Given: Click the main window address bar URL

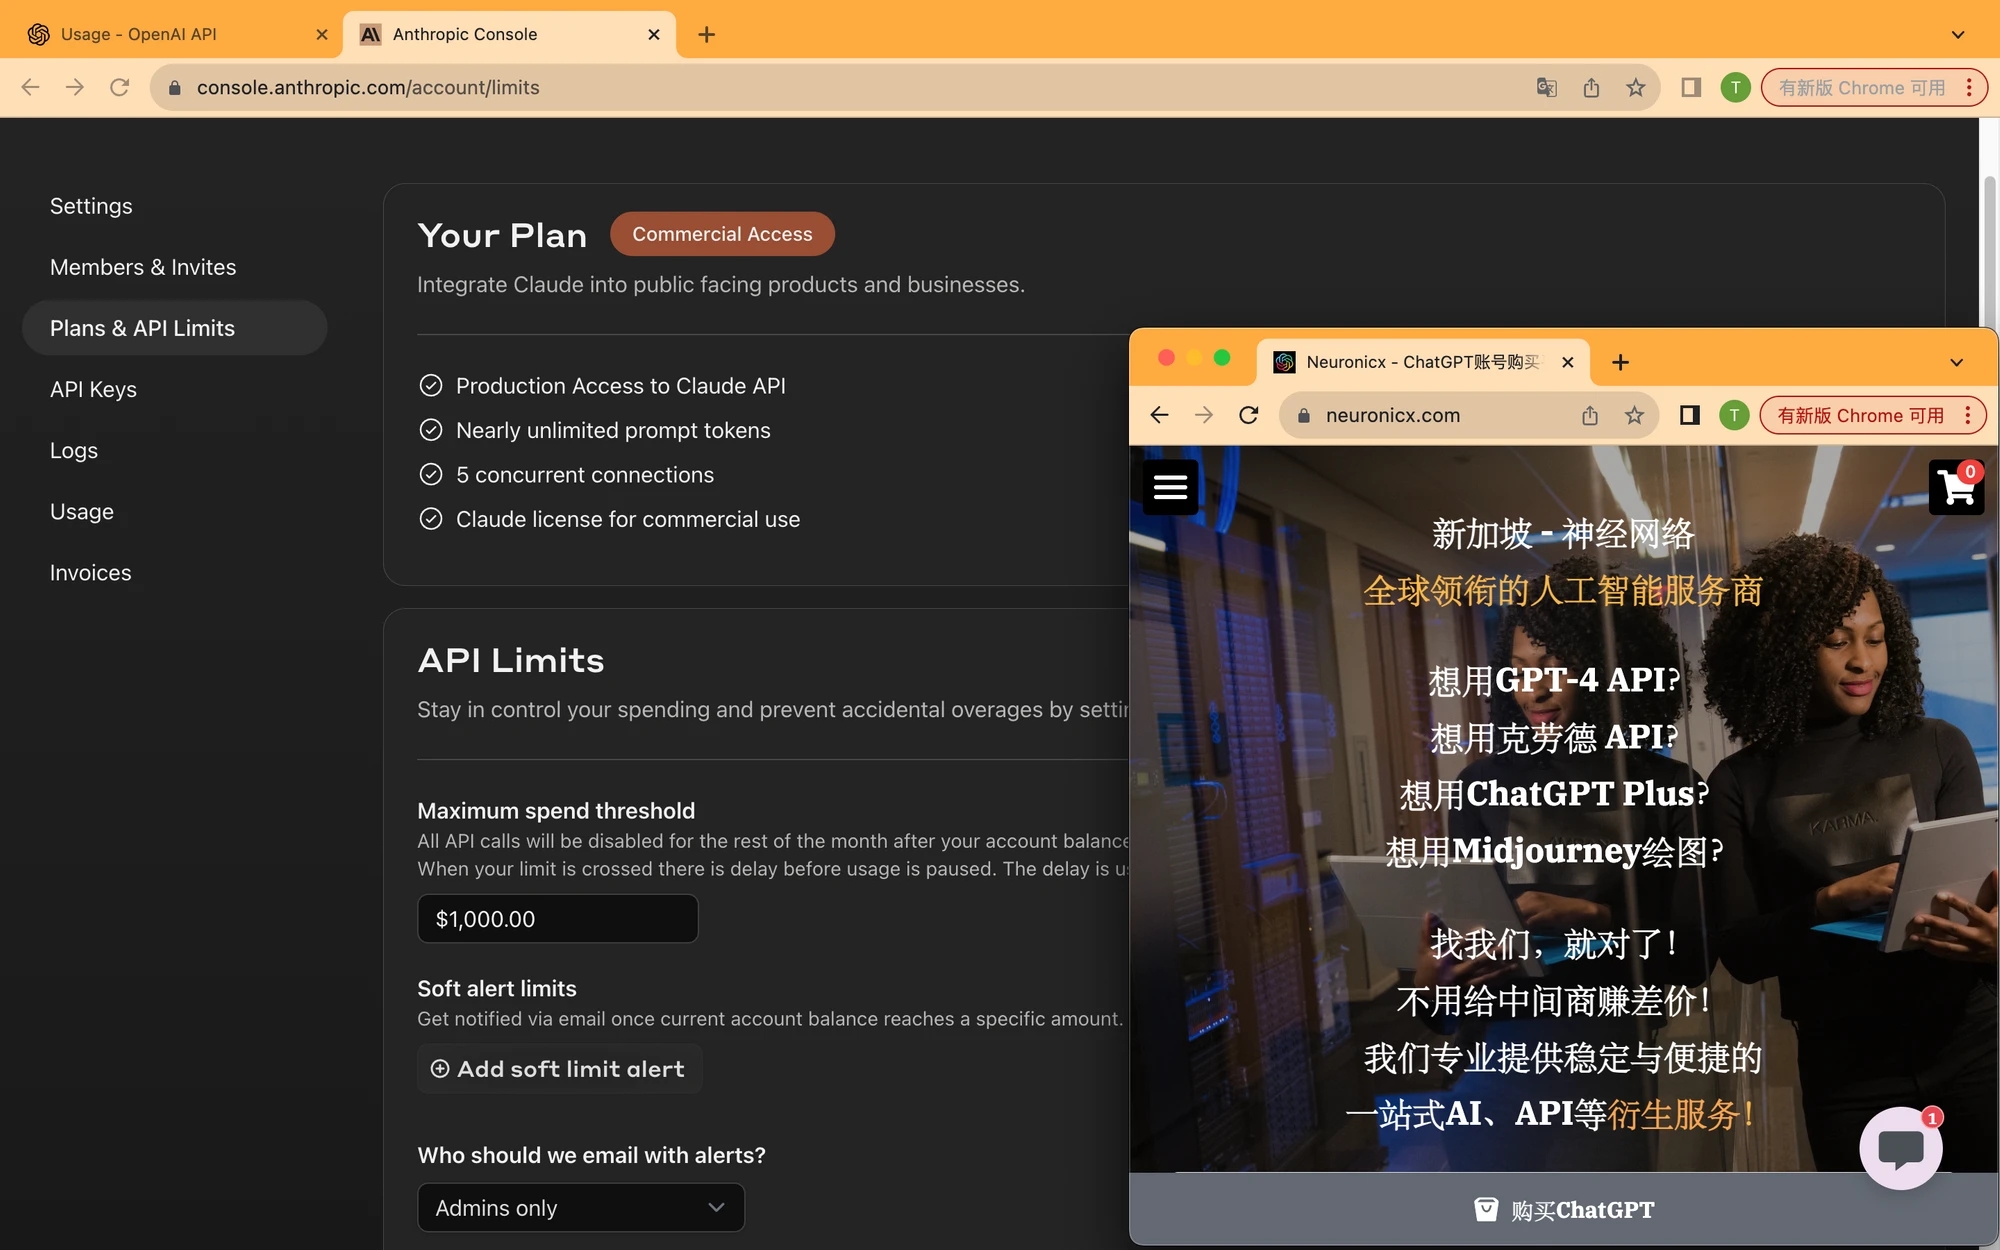Looking at the screenshot, I should (368, 88).
